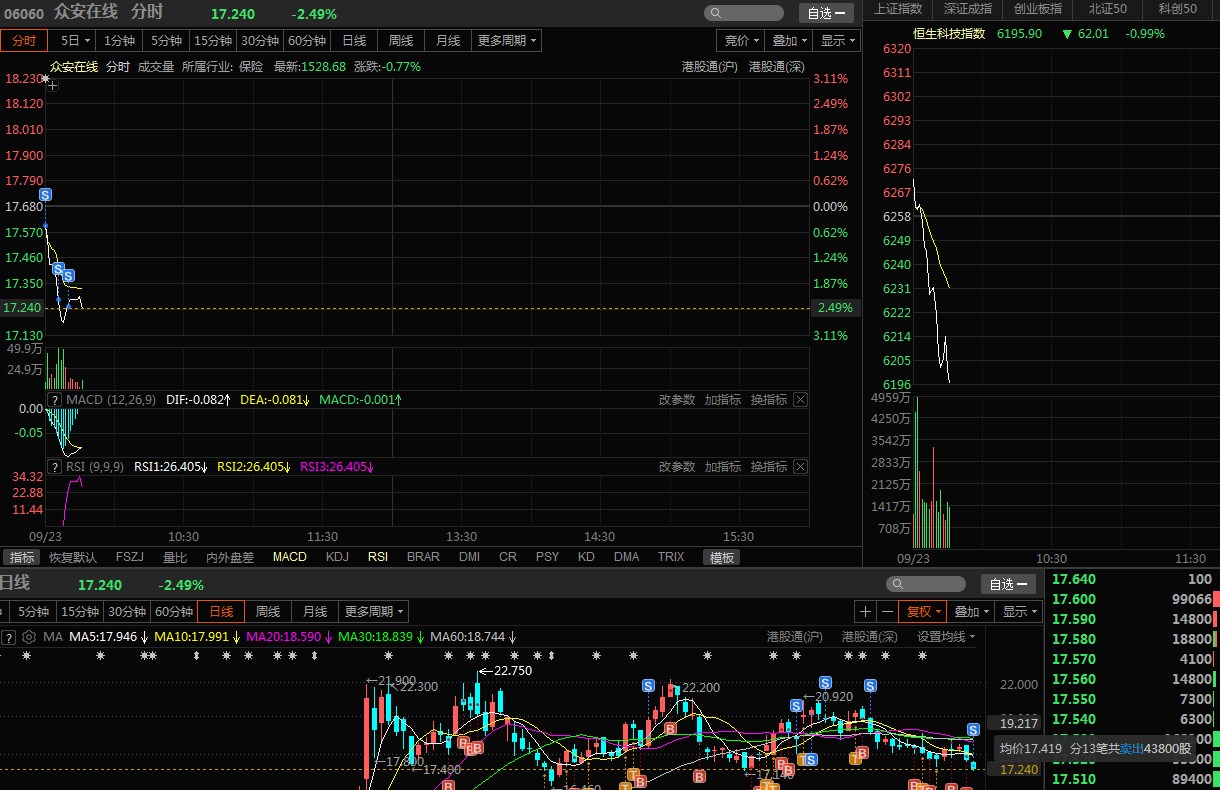The image size is (1220, 790).
Task: Click the topmost blue S marker on the intraday chart
Action: [x=45, y=193]
